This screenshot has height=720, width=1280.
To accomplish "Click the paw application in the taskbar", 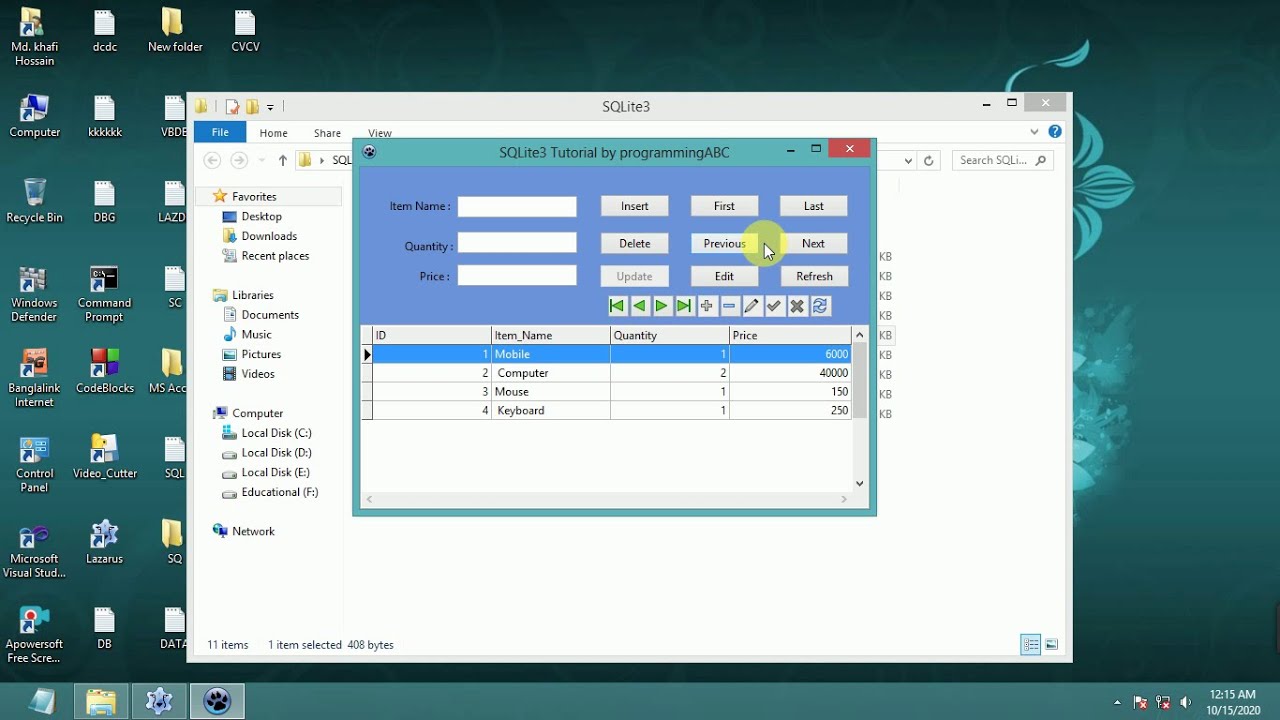I will coord(217,701).
